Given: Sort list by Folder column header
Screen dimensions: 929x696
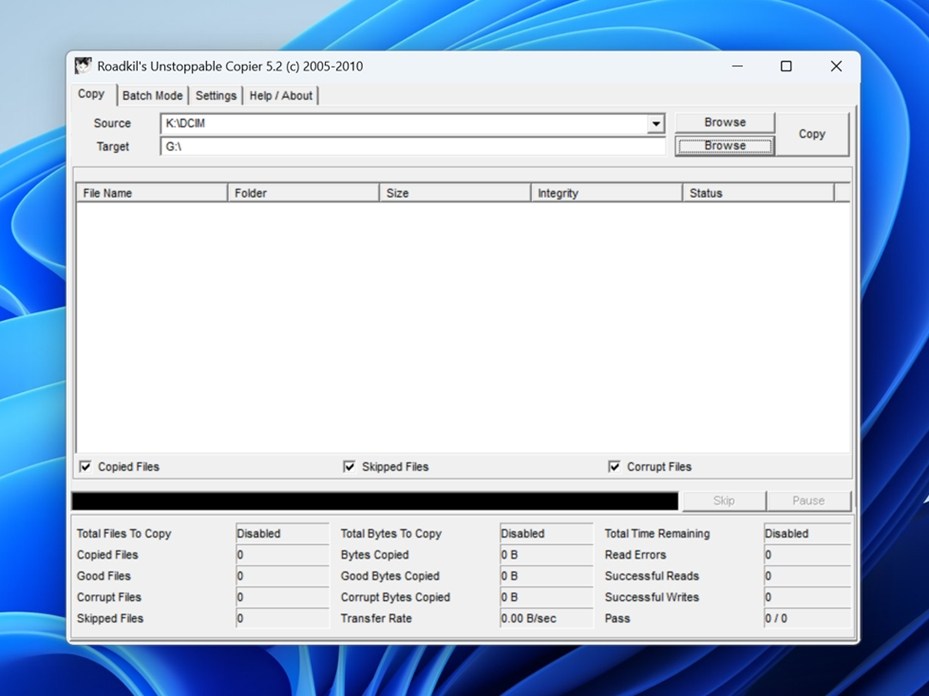Looking at the screenshot, I should 303,193.
